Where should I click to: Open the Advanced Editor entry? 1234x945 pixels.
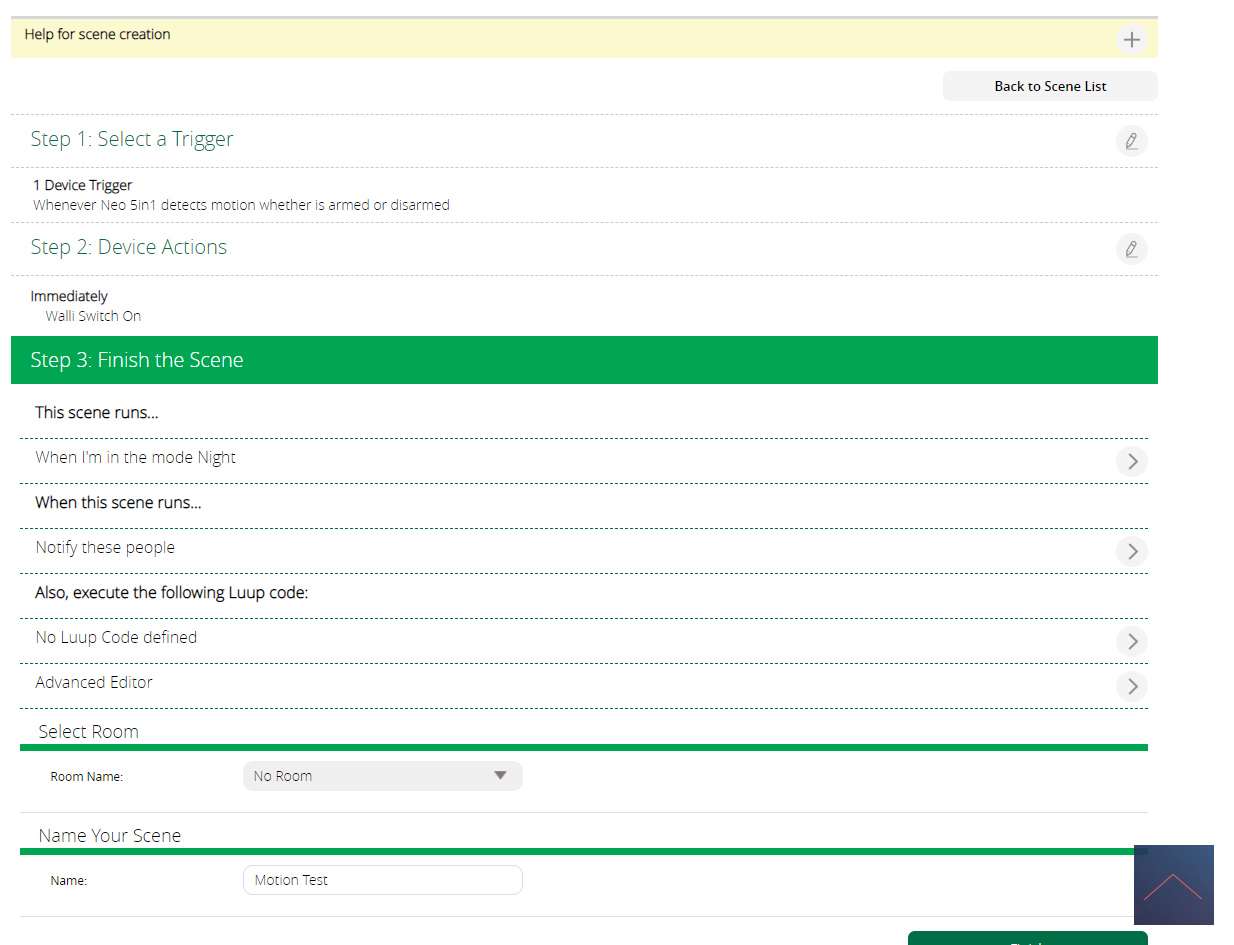94,682
